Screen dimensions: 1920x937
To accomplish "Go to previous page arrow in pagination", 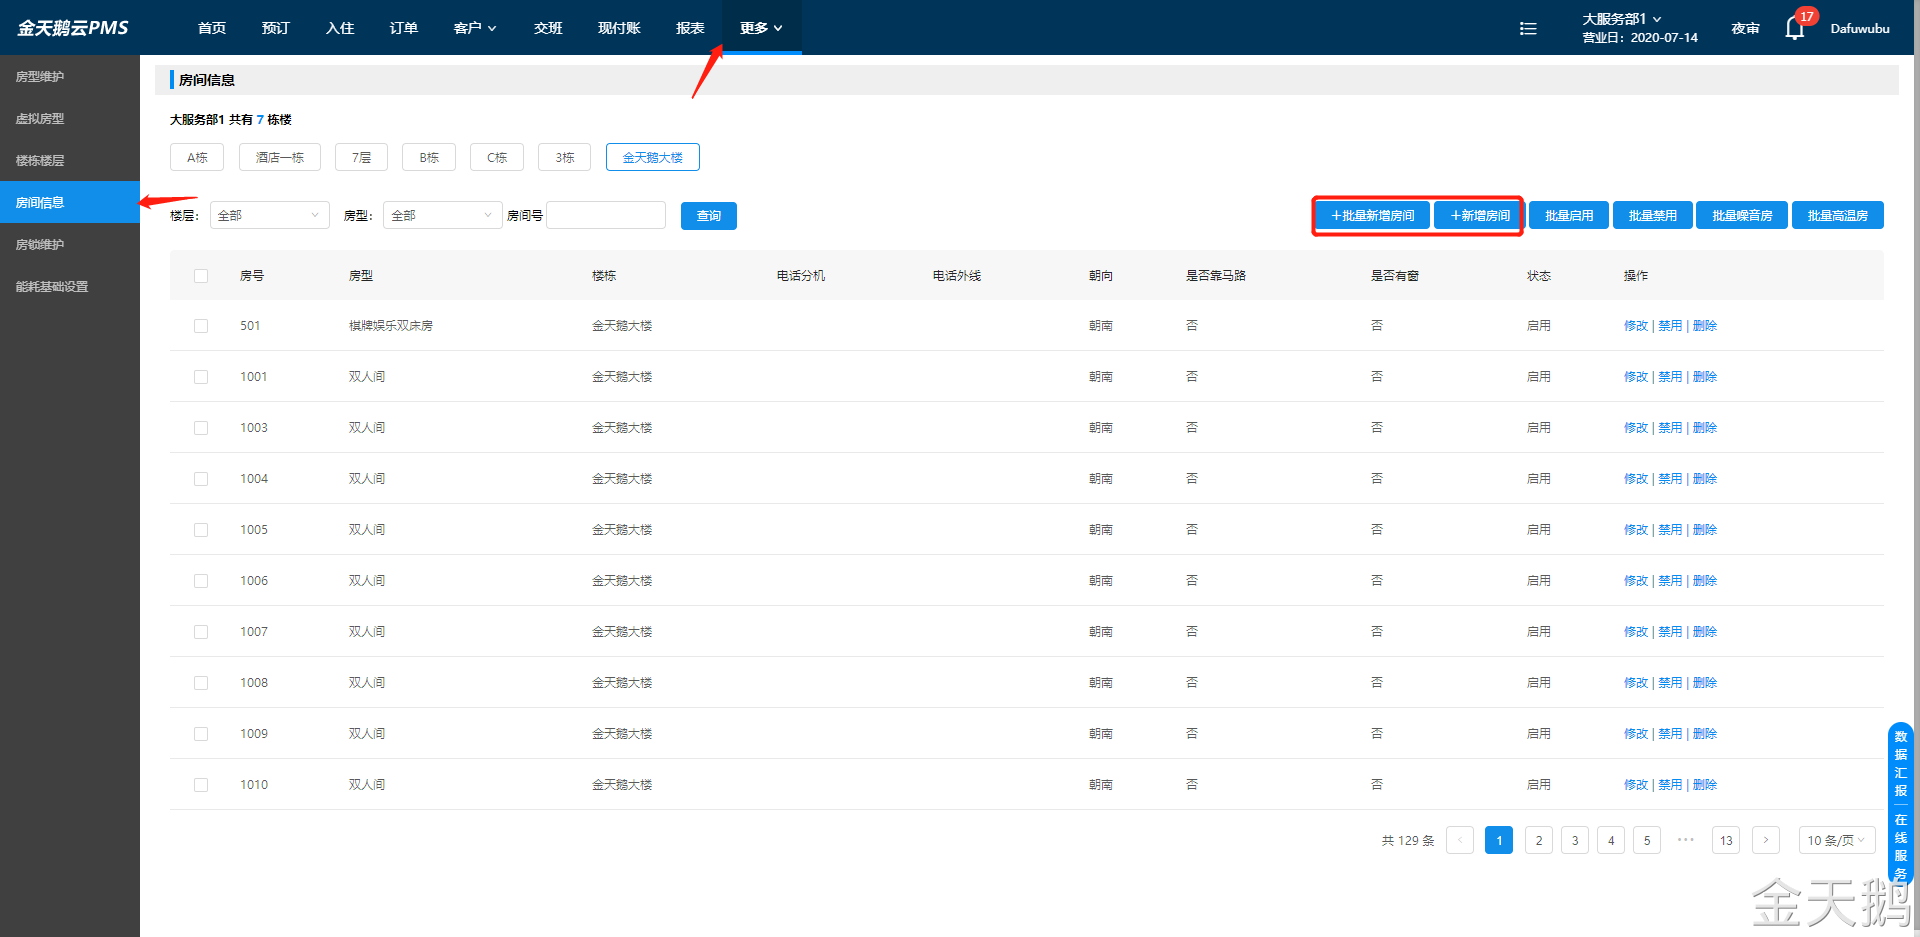I will click(x=1460, y=840).
